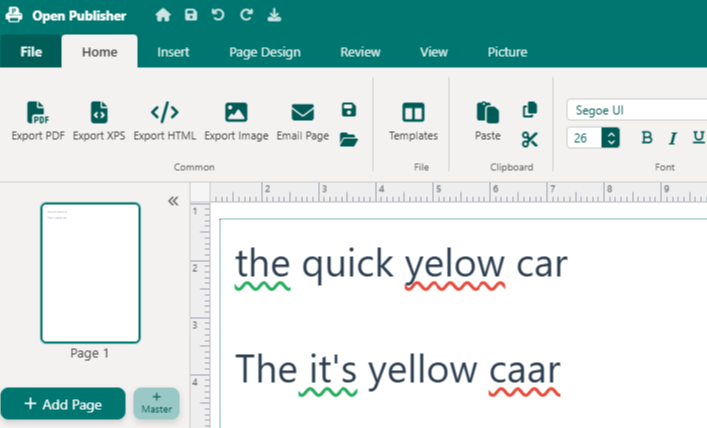Click the Export HTML icon

click(165, 112)
